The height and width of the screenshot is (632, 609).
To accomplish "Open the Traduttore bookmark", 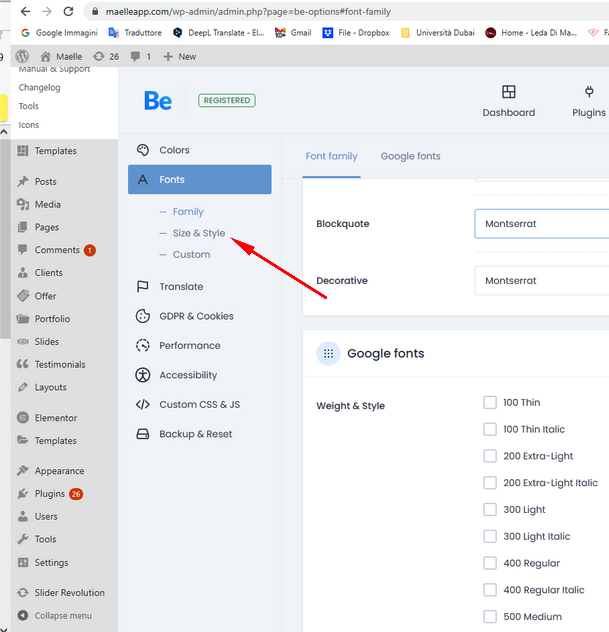I will pyautogui.click(x=135, y=33).
